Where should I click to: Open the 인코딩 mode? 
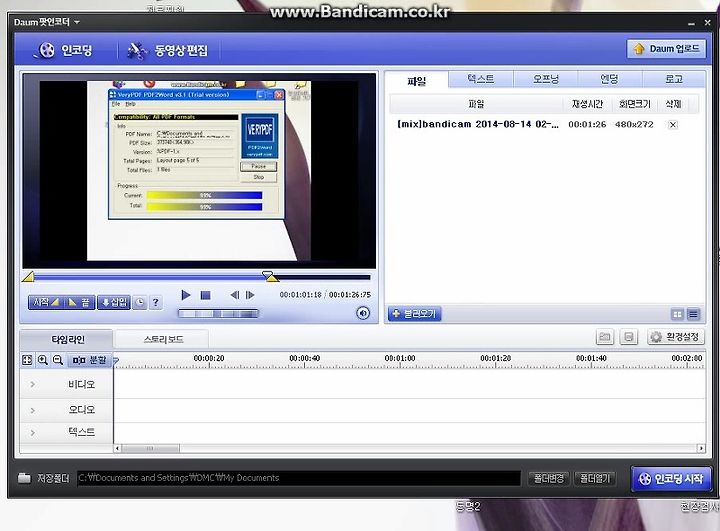click(64, 50)
